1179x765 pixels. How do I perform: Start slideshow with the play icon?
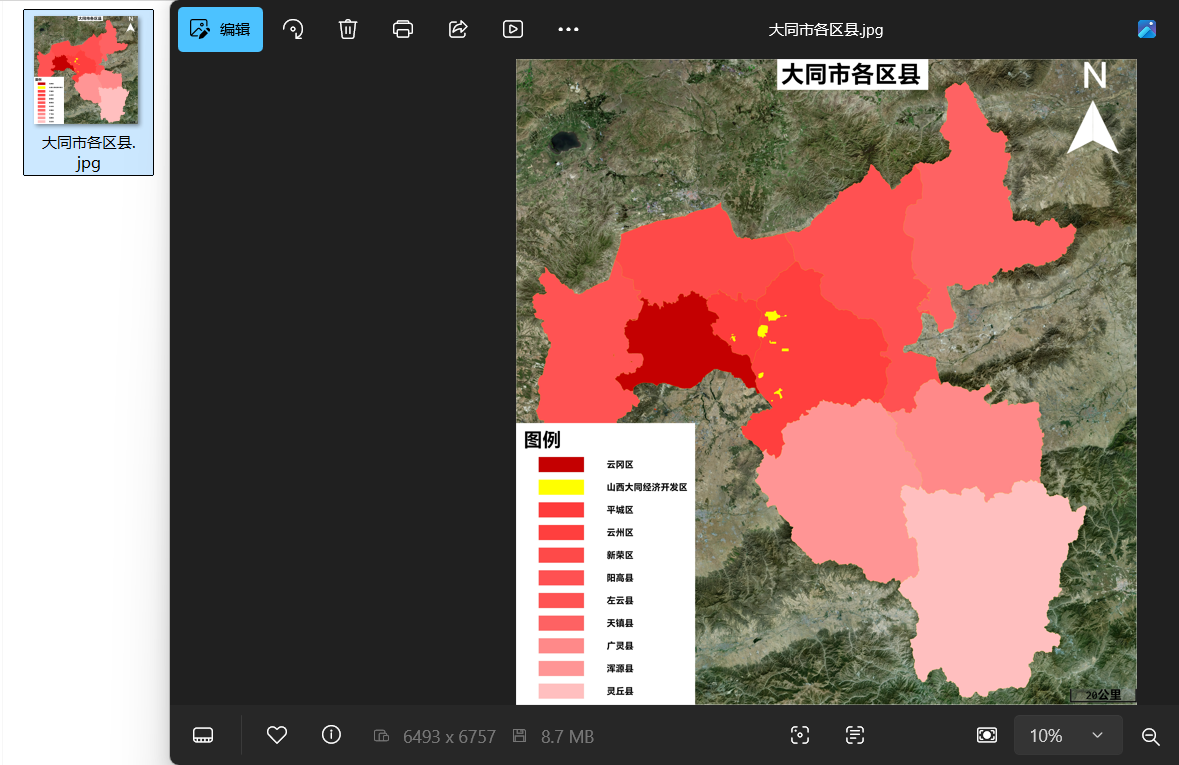click(513, 29)
